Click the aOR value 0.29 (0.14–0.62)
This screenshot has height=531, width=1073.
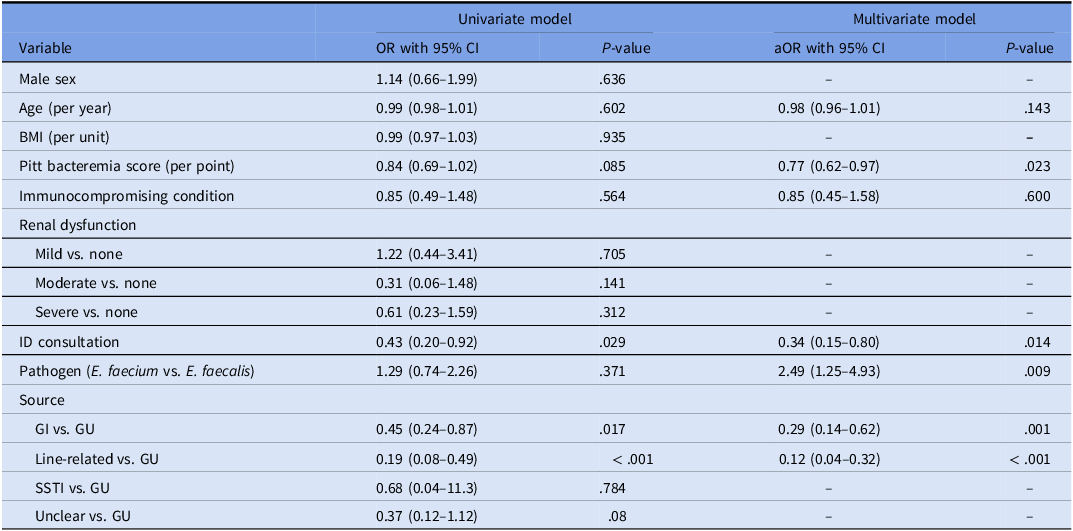829,430
